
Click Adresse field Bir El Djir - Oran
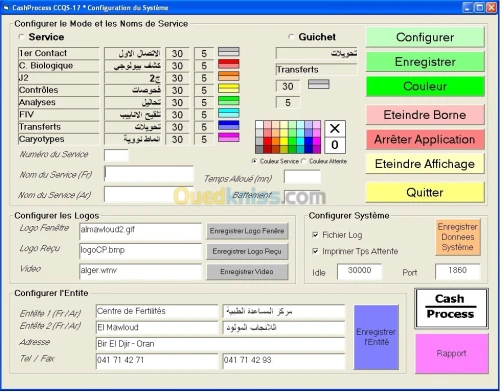pos(220,344)
